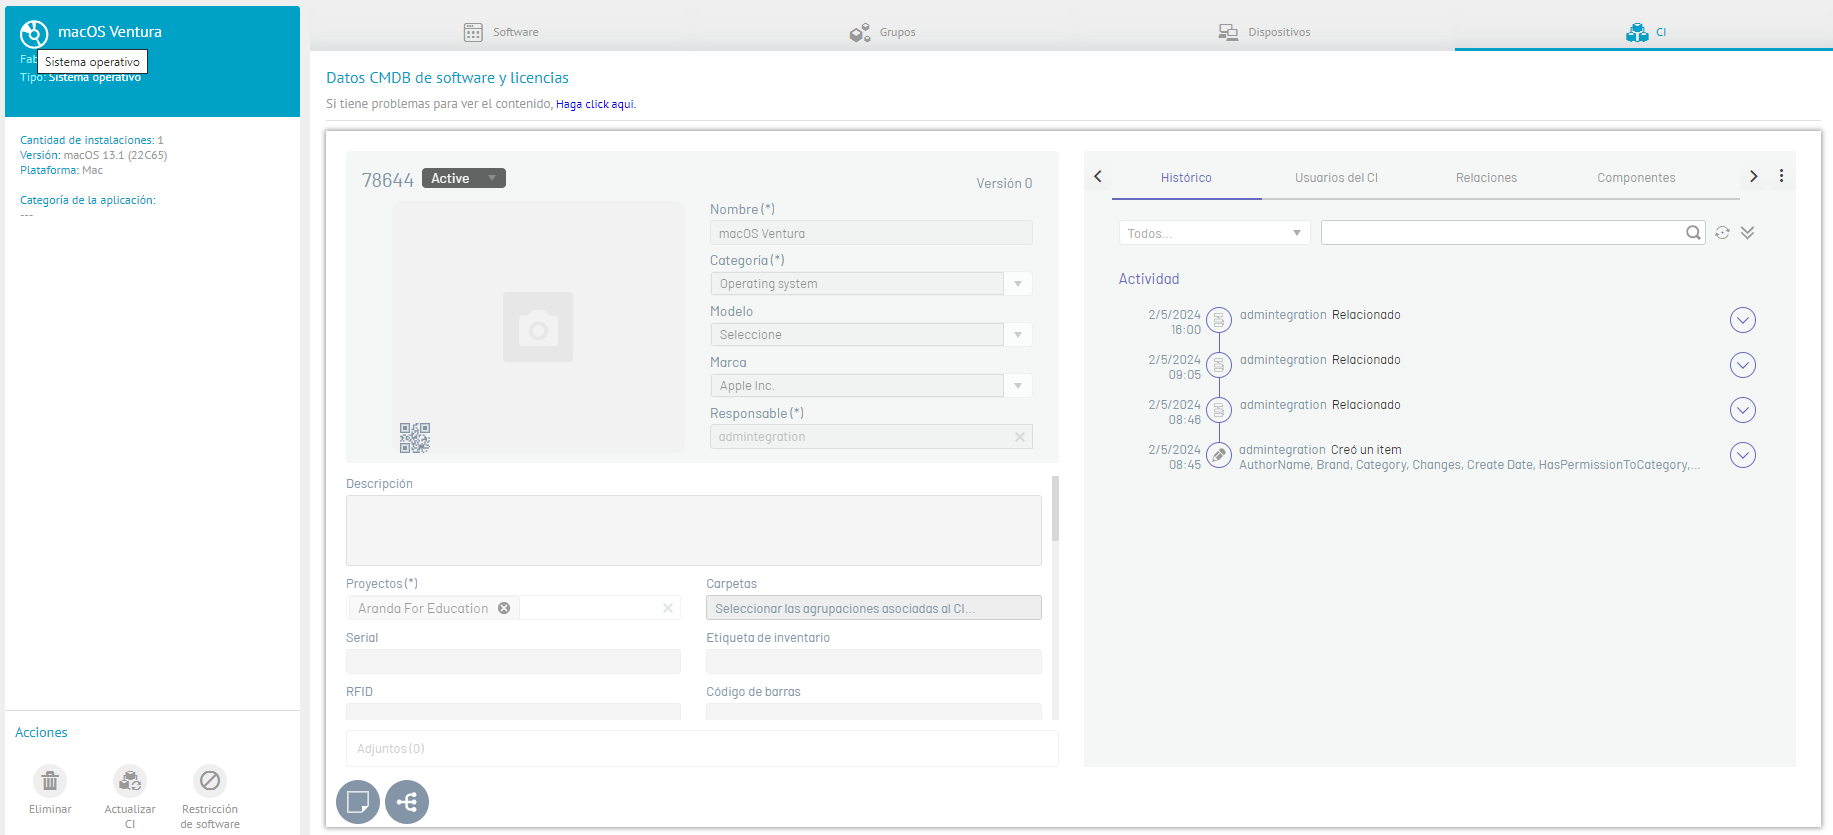Click the Descripción text area
The image size is (1833, 835).
point(694,530)
